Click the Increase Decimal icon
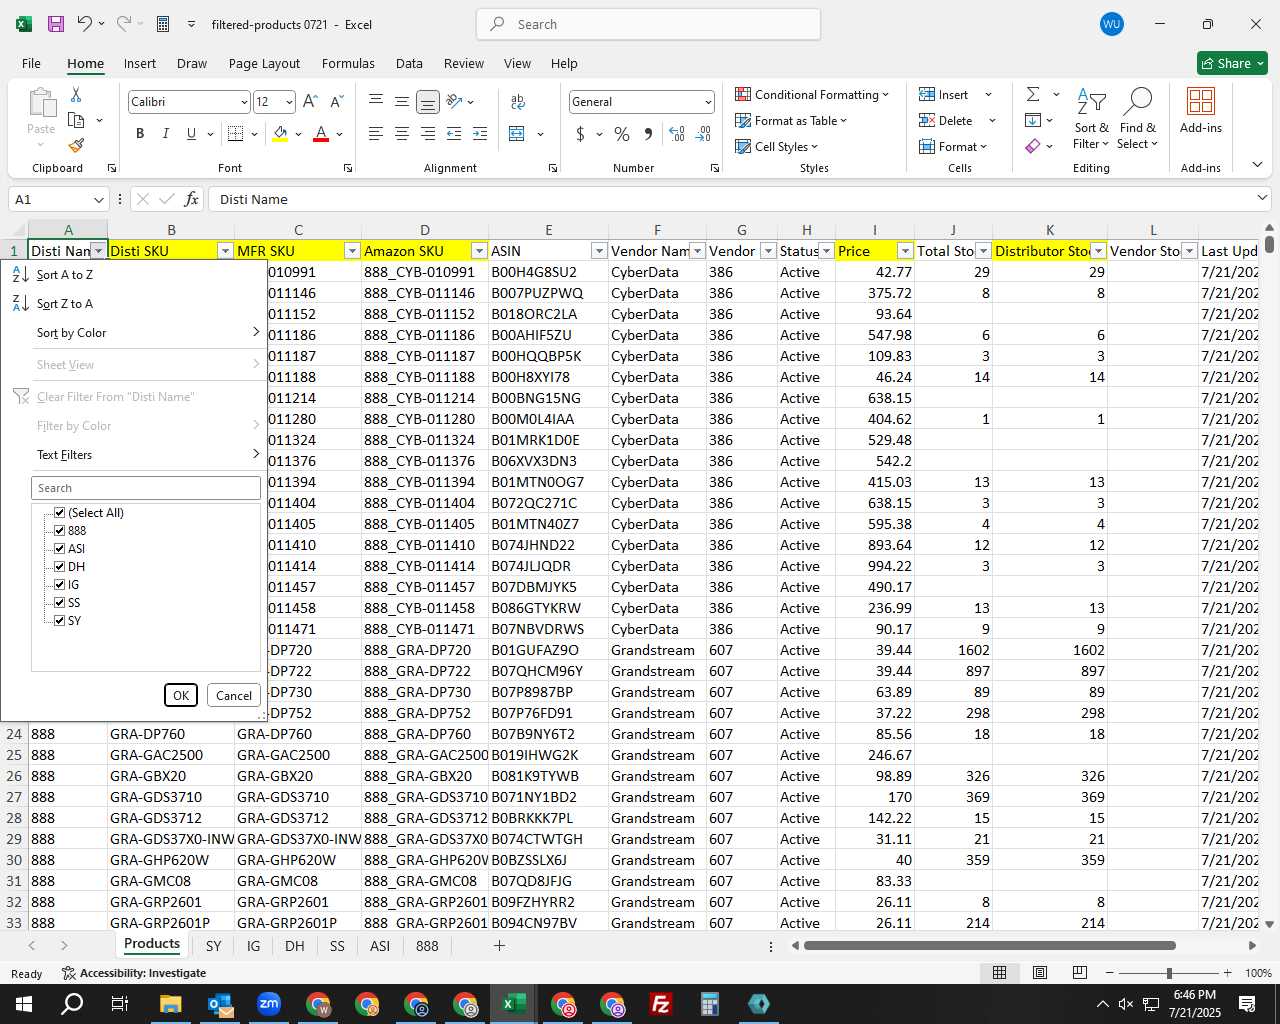The image size is (1280, 1024). click(x=677, y=134)
